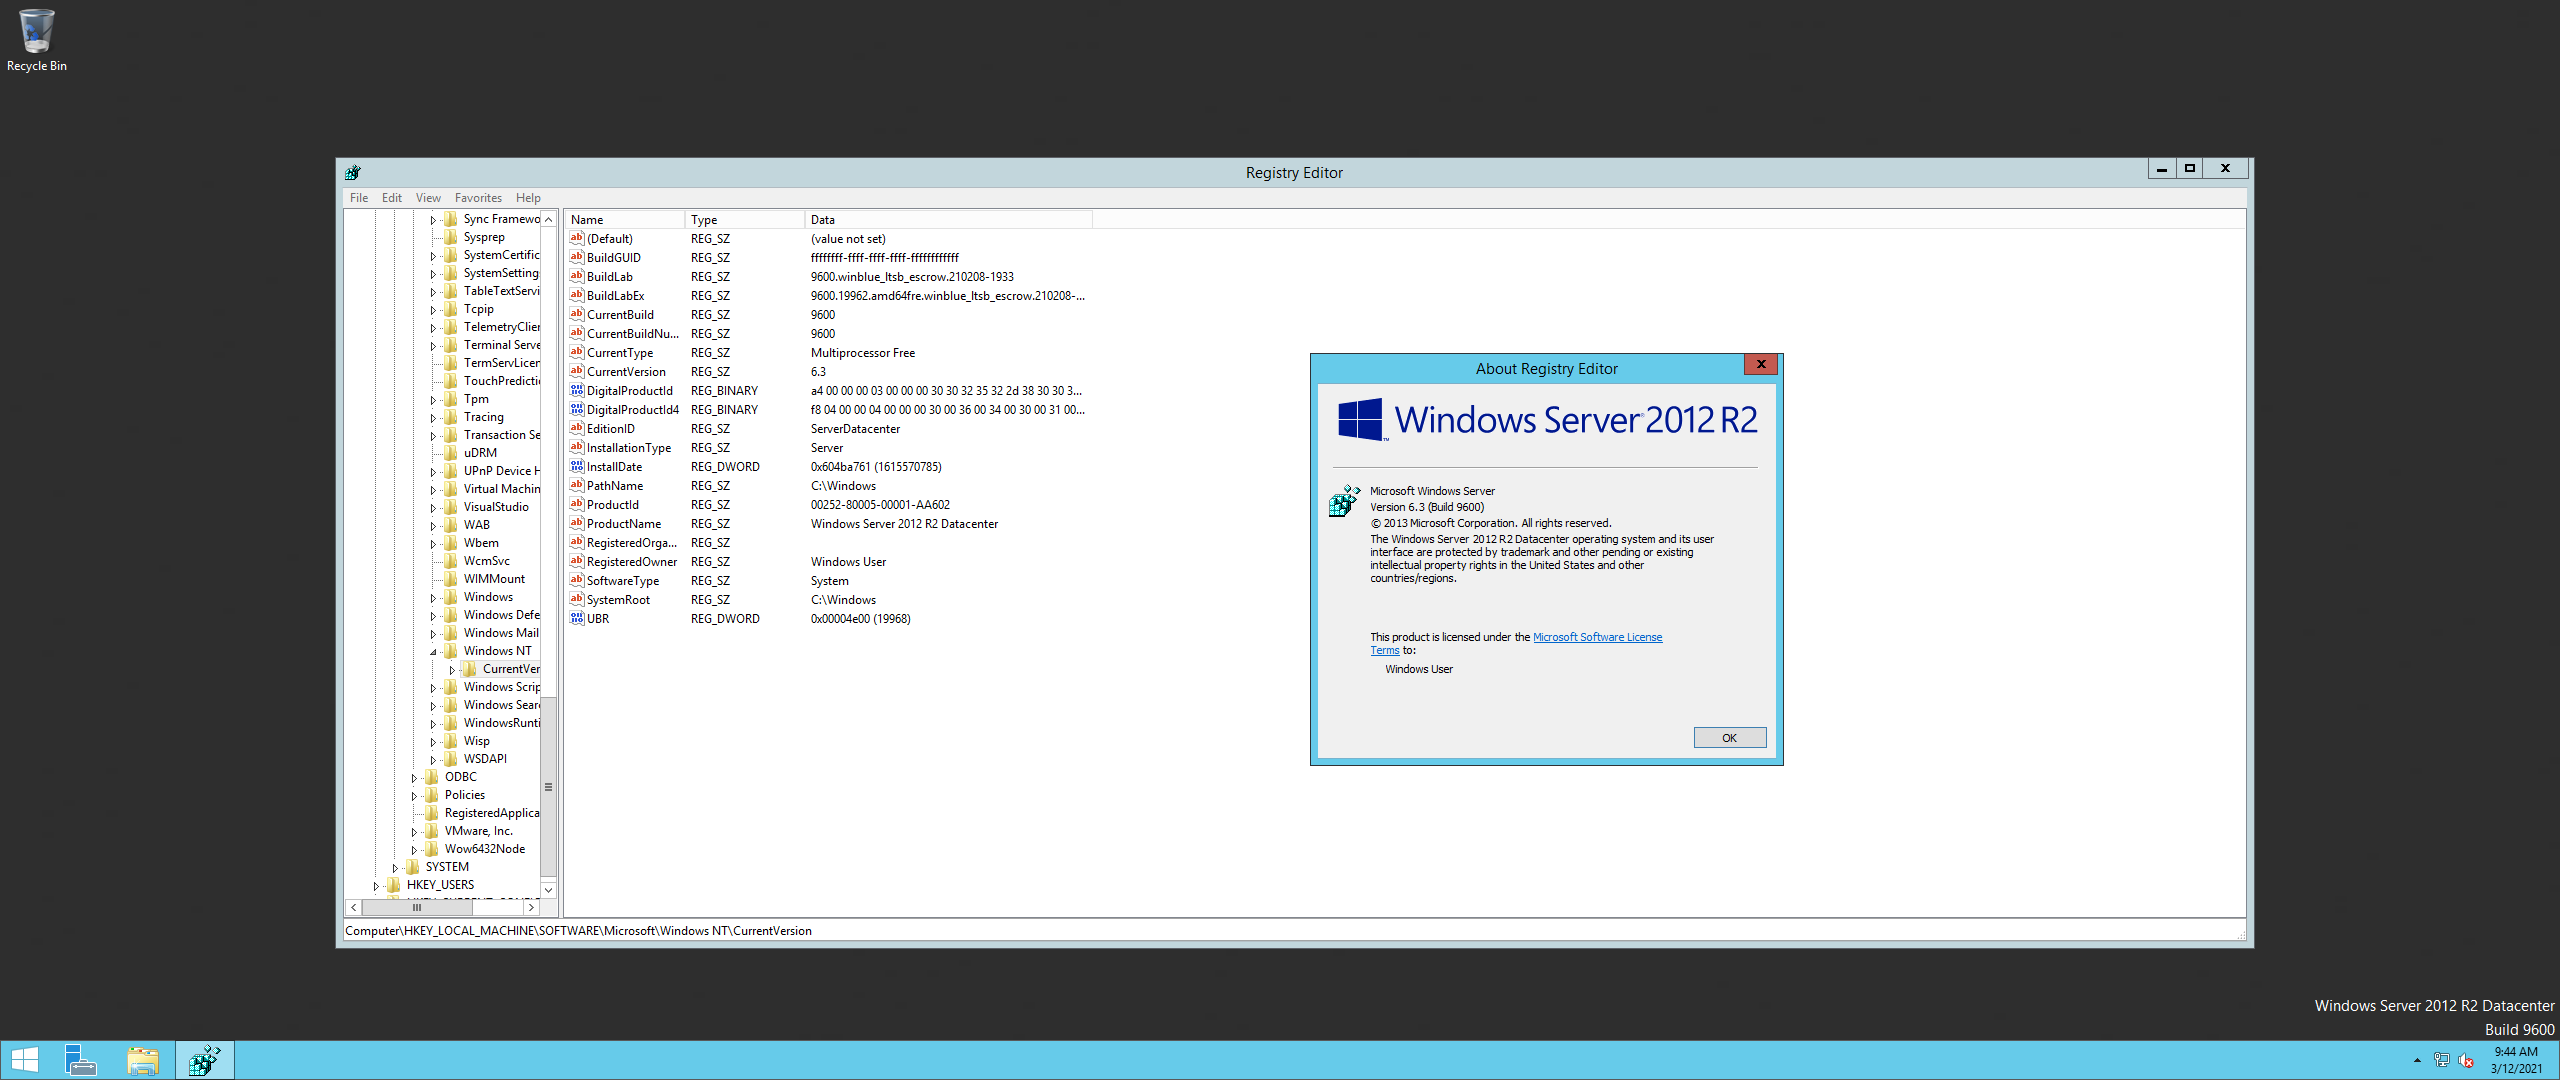This screenshot has height=1080, width=2560.
Task: Click the tree scroll down arrow
Action: (548, 890)
